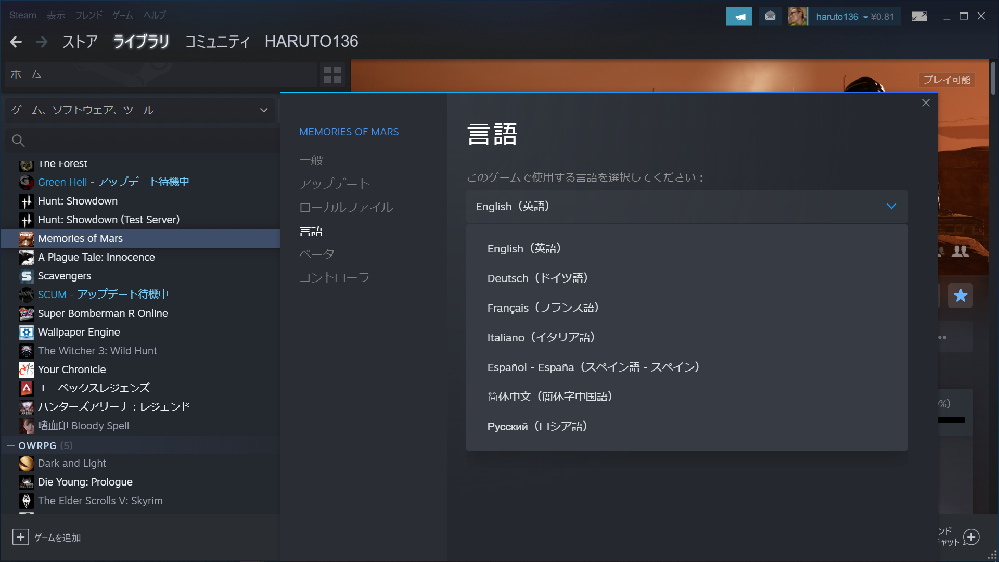Image resolution: width=999 pixels, height=562 pixels.
Task: Open the アップデート properties tab
Action: point(334,184)
